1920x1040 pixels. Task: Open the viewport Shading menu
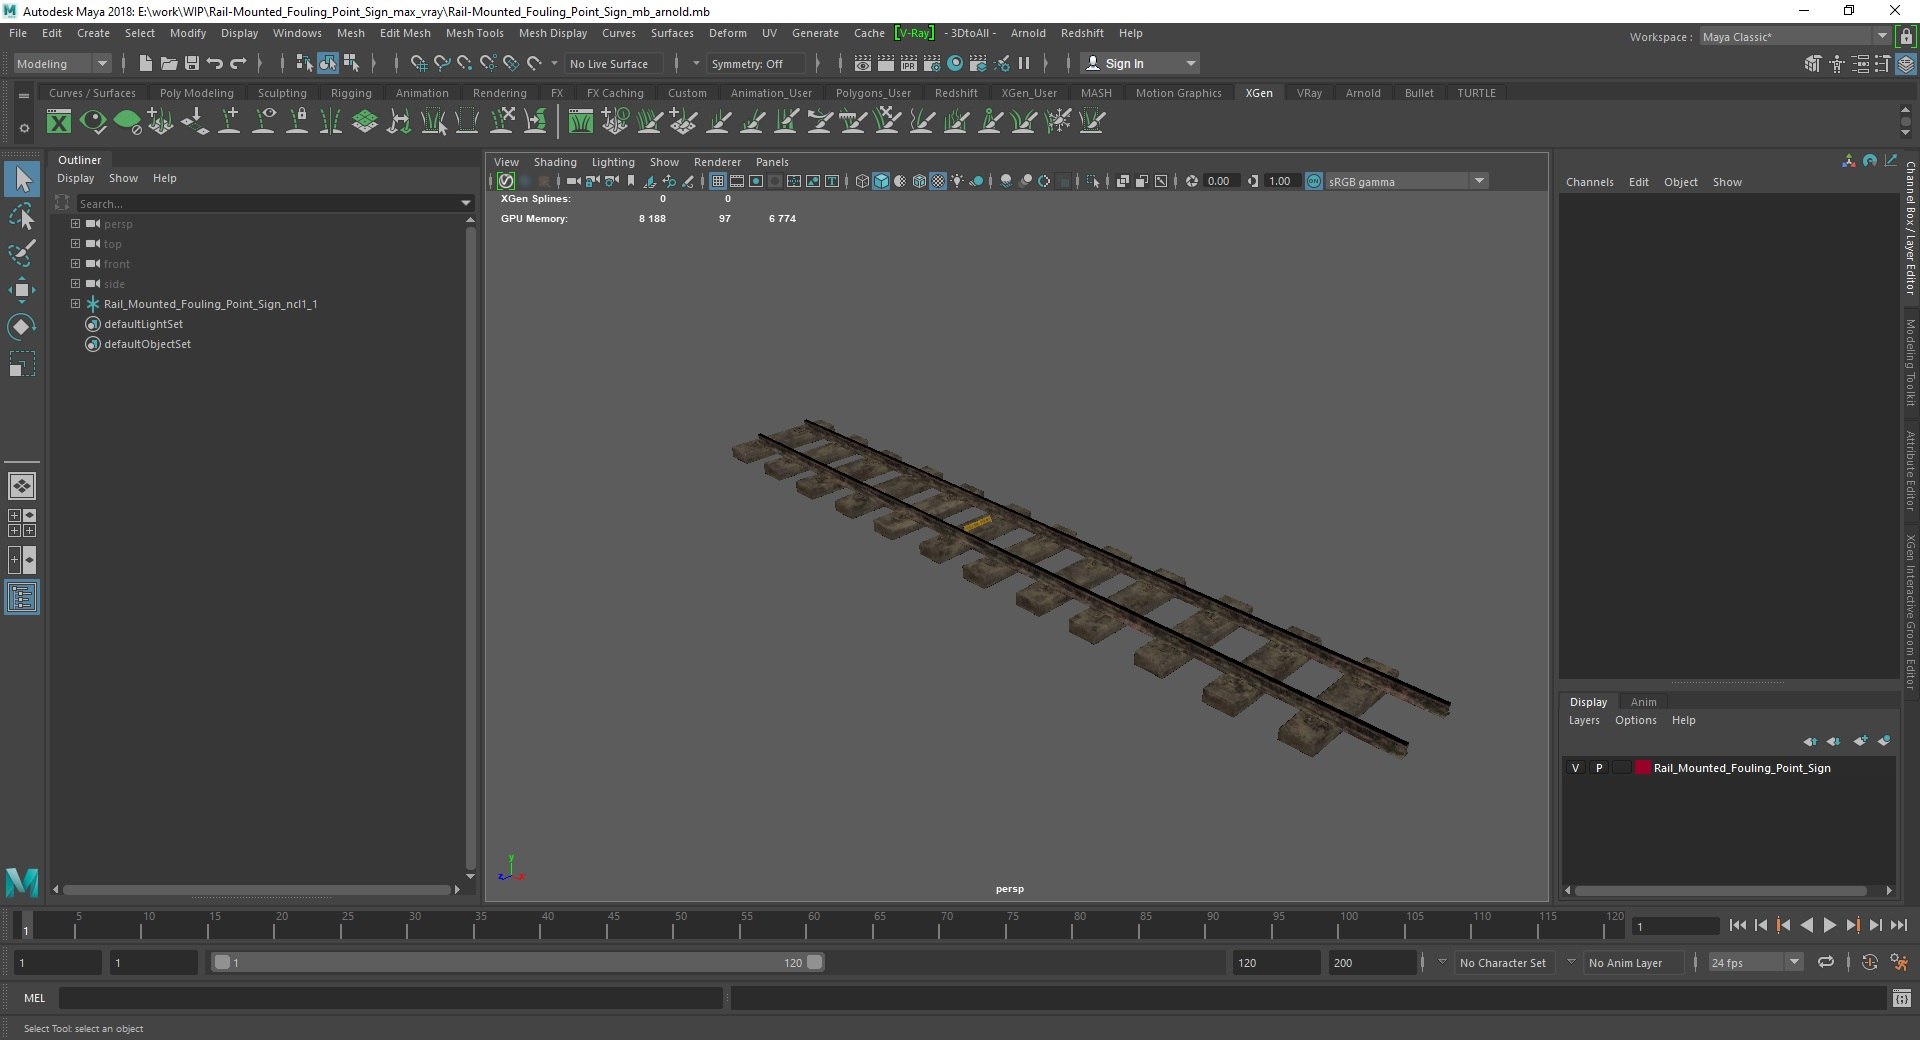click(x=555, y=162)
